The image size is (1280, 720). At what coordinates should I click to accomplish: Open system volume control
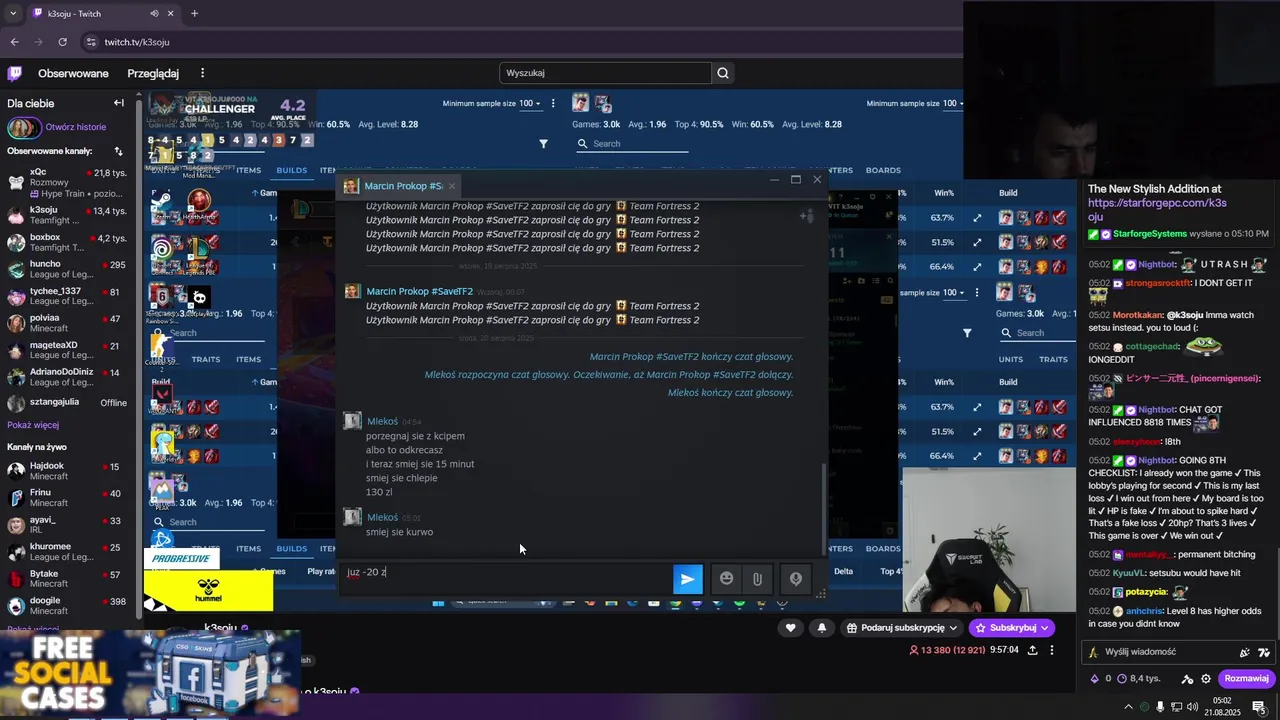click(x=1193, y=707)
